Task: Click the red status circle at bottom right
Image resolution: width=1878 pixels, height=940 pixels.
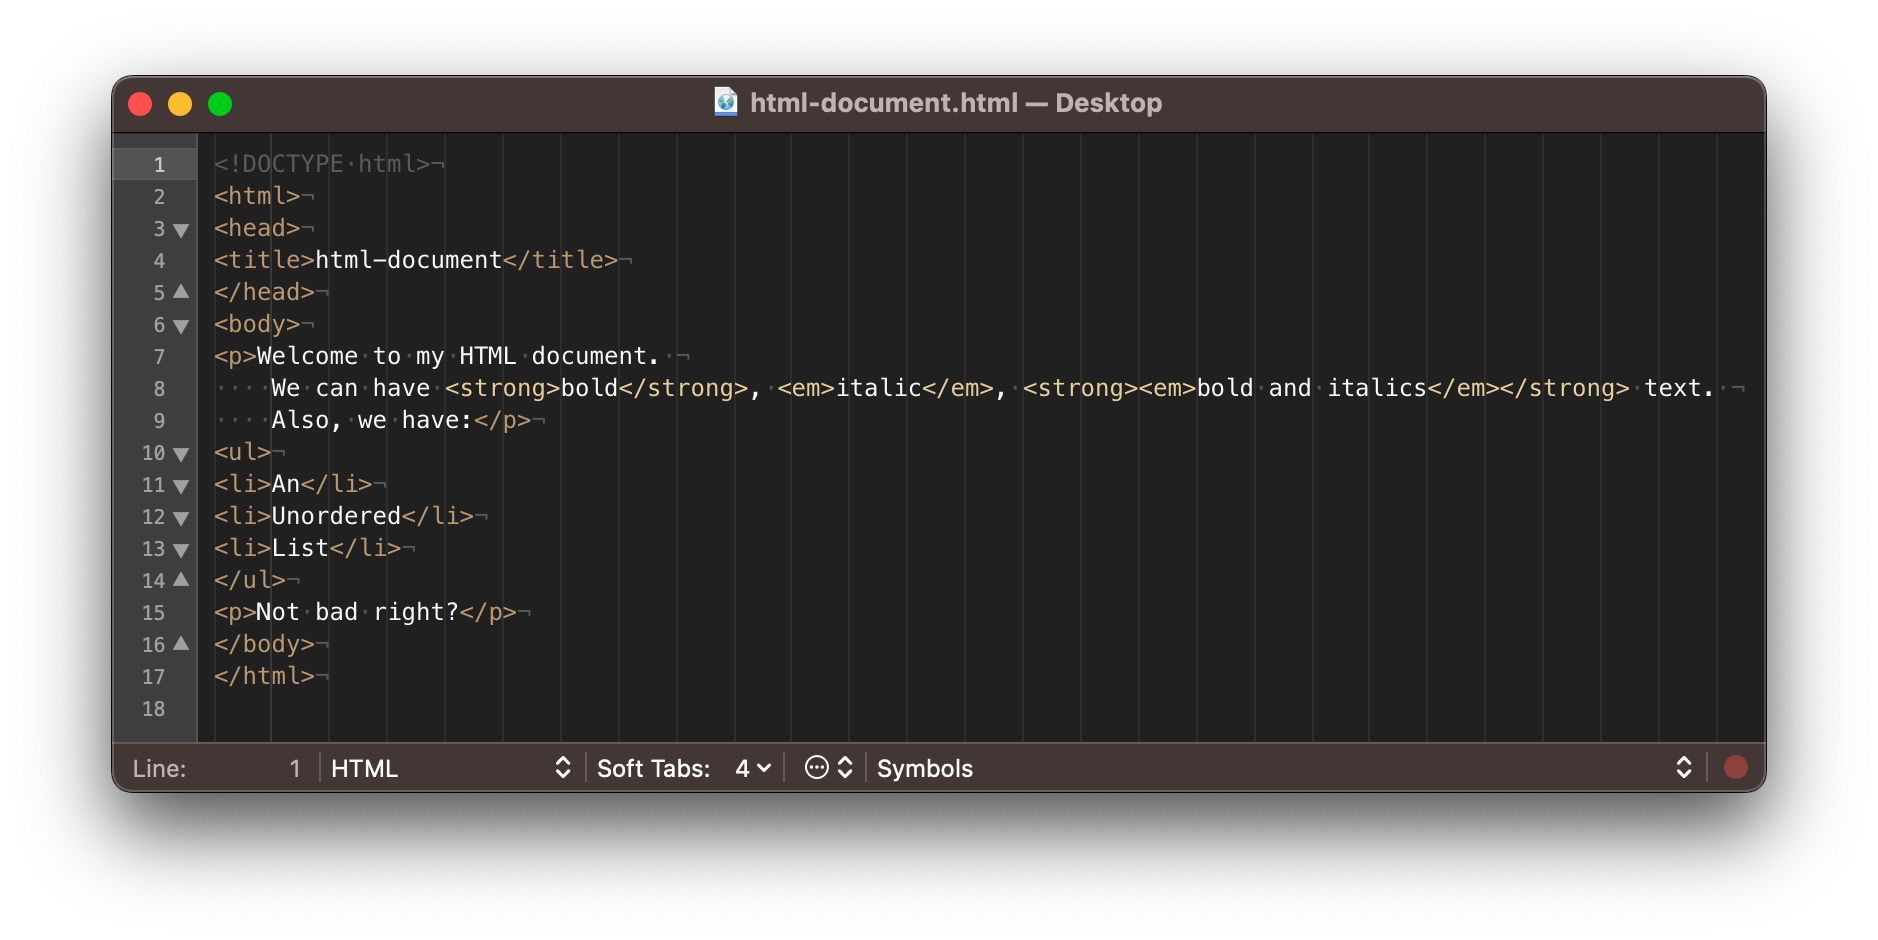Action: coord(1736,767)
